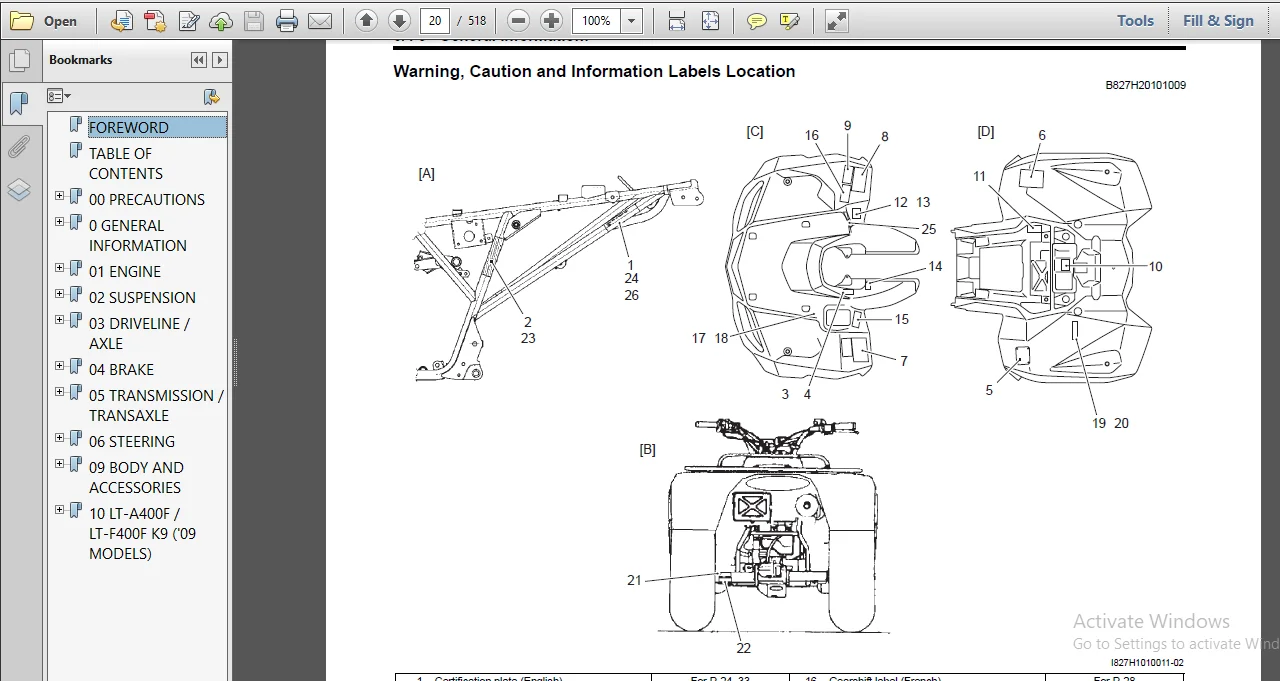Viewport: 1280px width, 681px height.
Task: Click the expand bookmarks pane arrow button
Action: pos(220,60)
